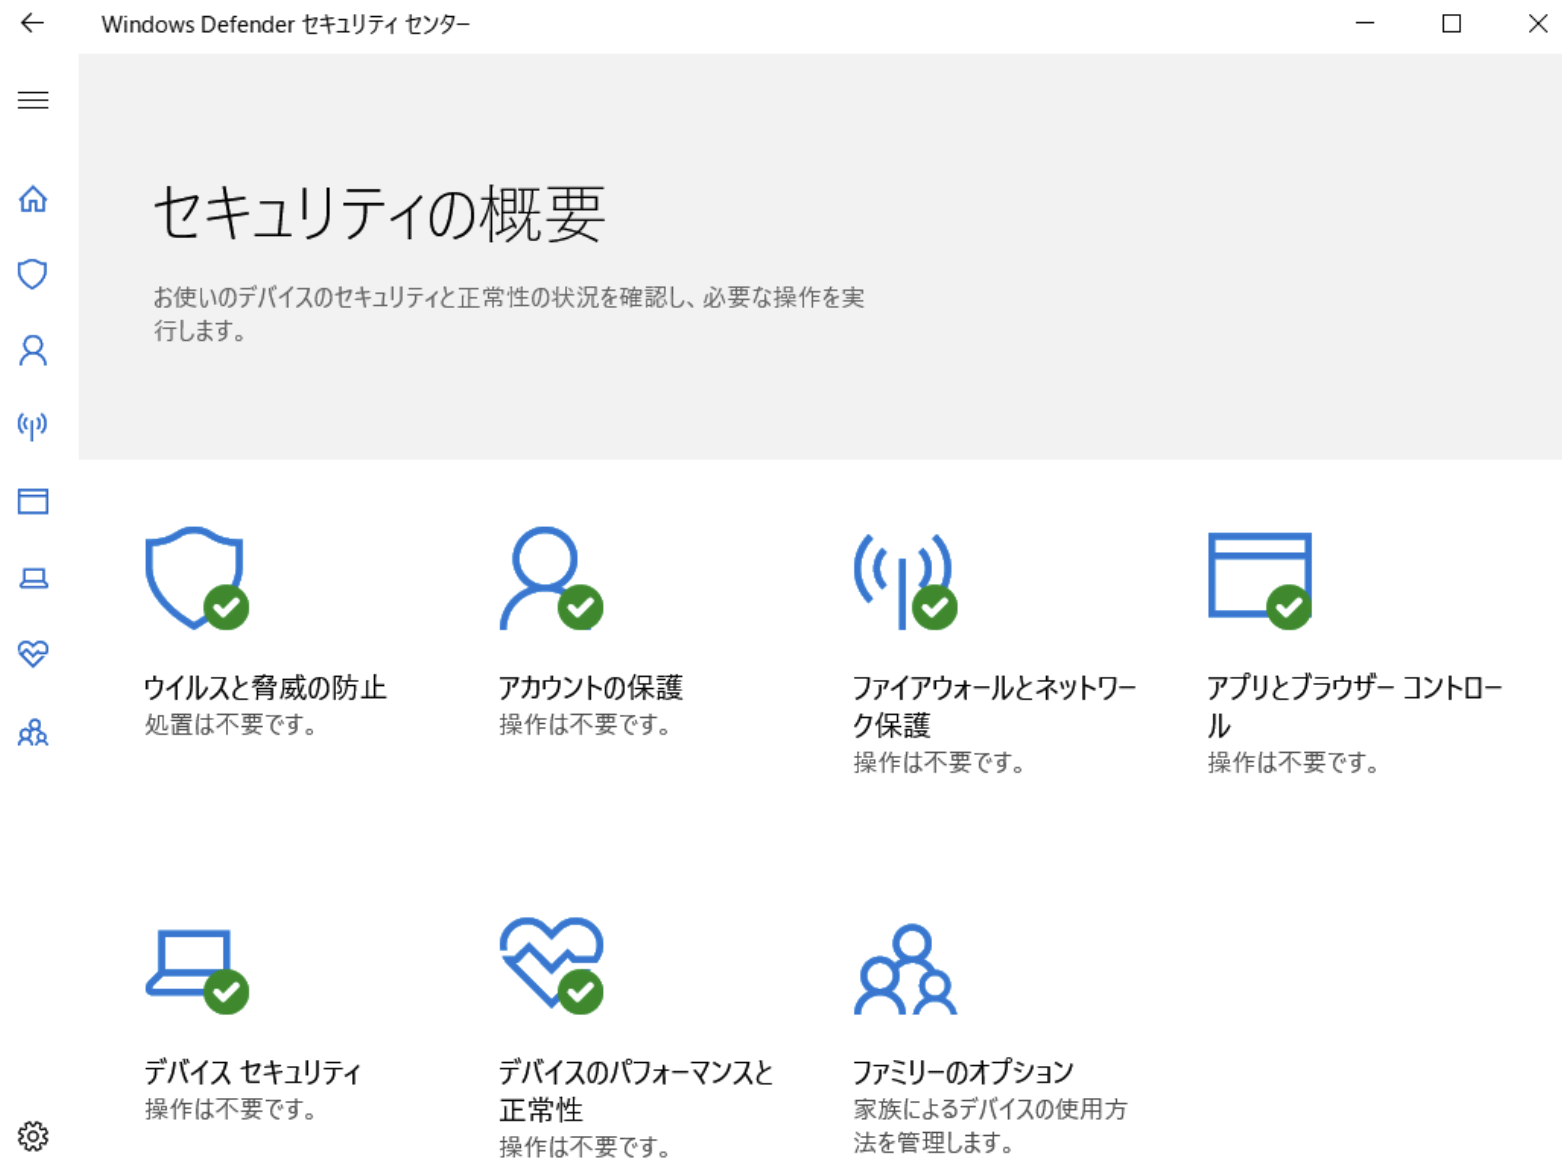Click the shield icon on ウイルスと脅威の防止 tile
The image size is (1562, 1170).
coord(194,578)
